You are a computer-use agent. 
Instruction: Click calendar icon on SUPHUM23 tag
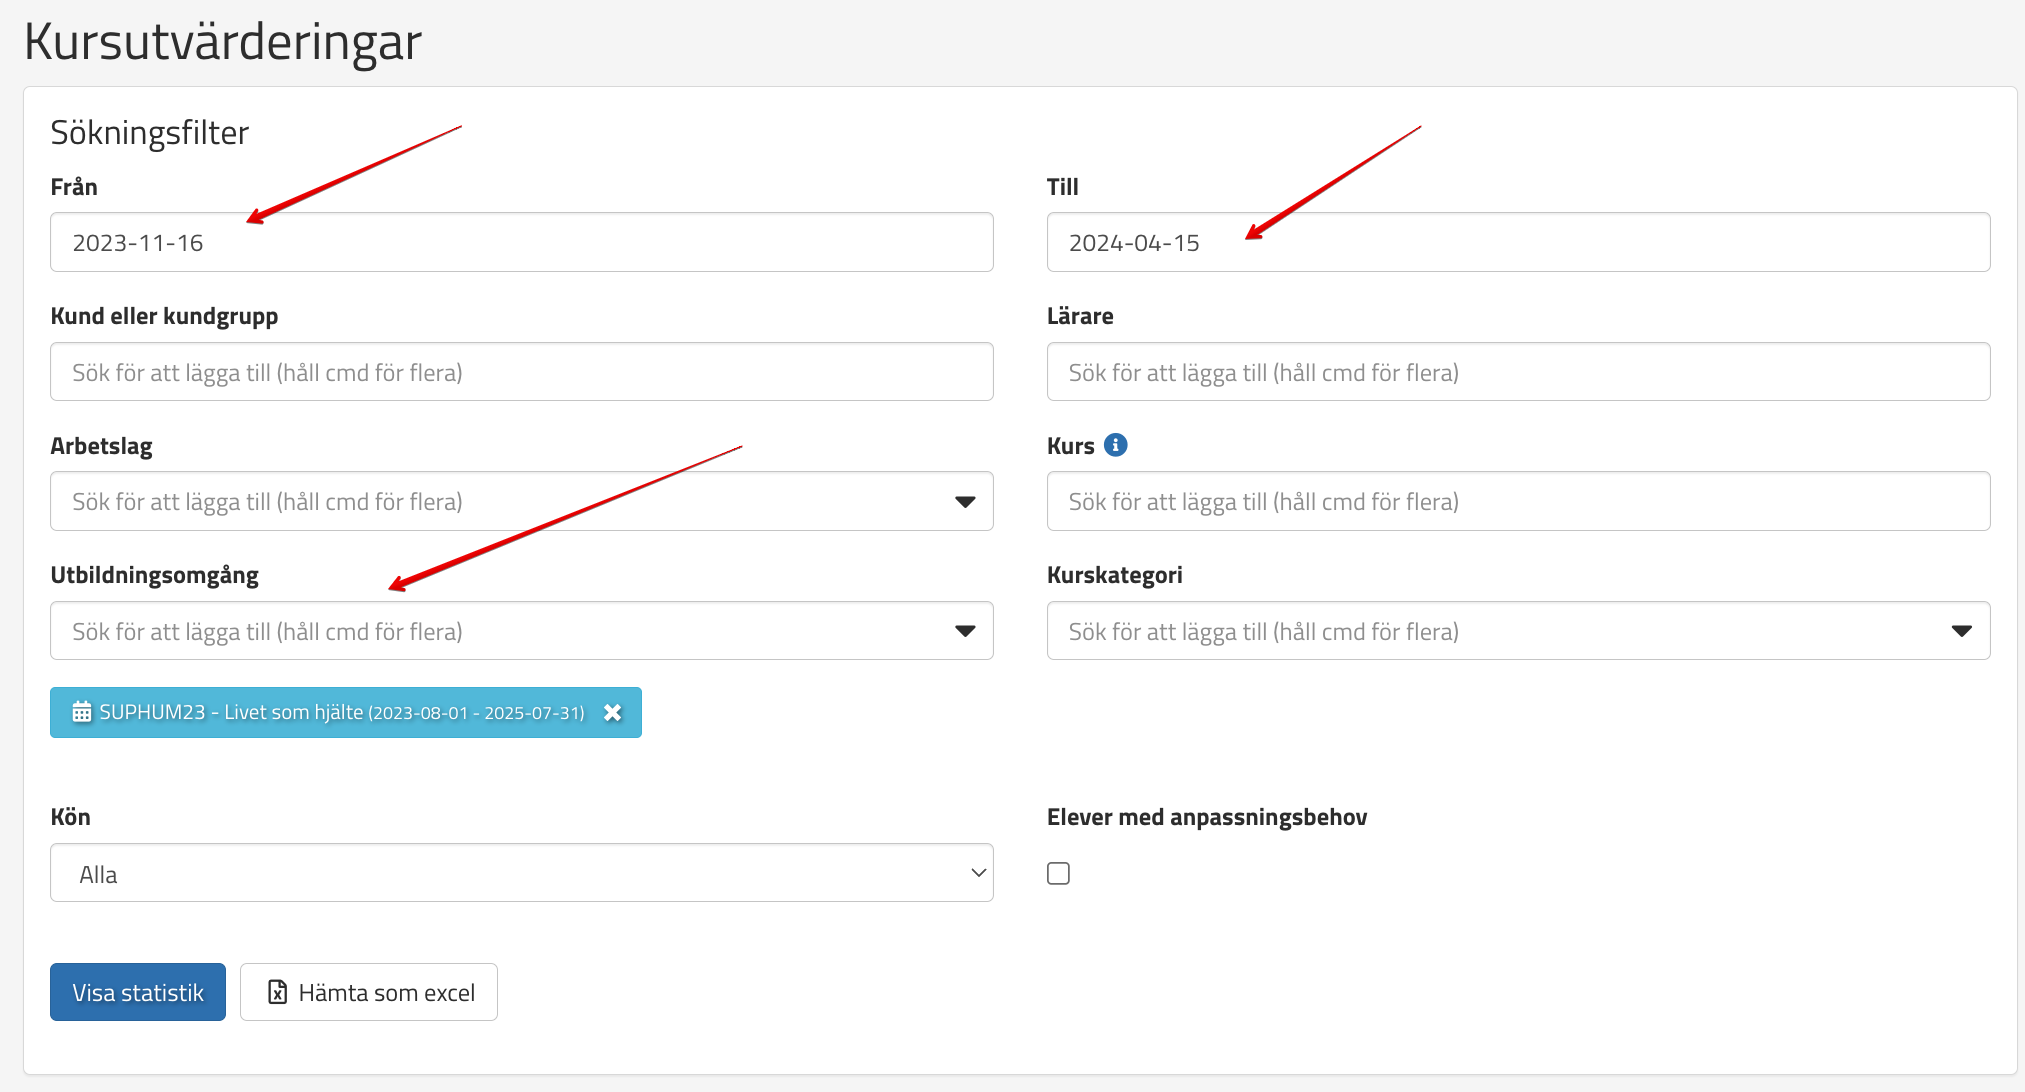(x=82, y=712)
